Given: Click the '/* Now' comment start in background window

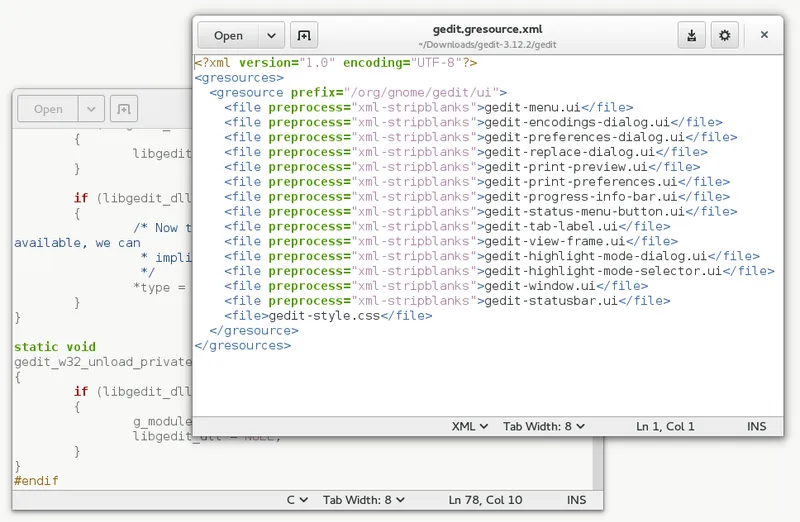Looking at the screenshot, I should pos(156,228).
